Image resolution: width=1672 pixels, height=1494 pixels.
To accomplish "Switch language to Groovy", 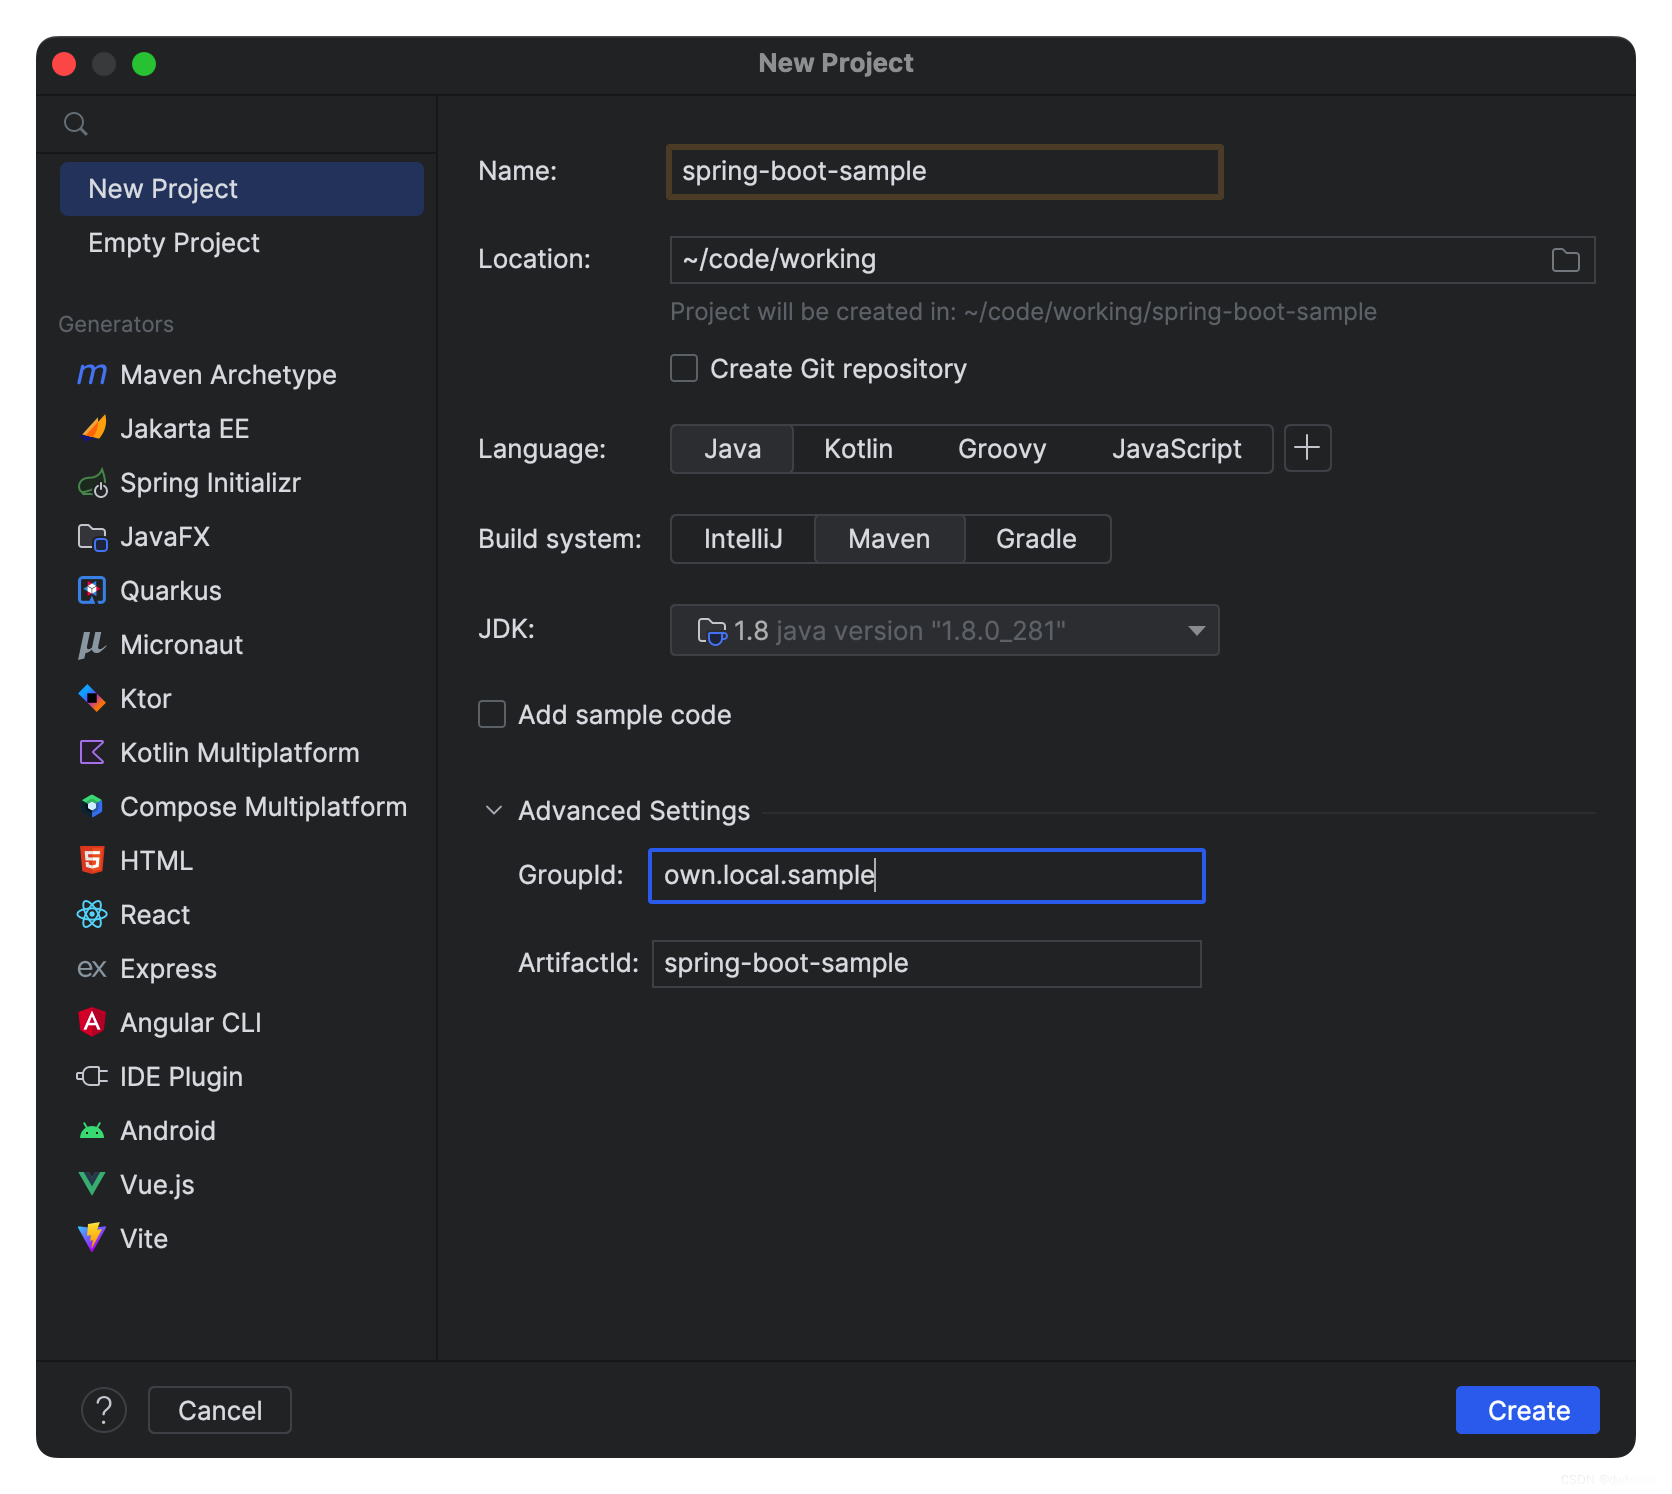I will point(1002,449).
